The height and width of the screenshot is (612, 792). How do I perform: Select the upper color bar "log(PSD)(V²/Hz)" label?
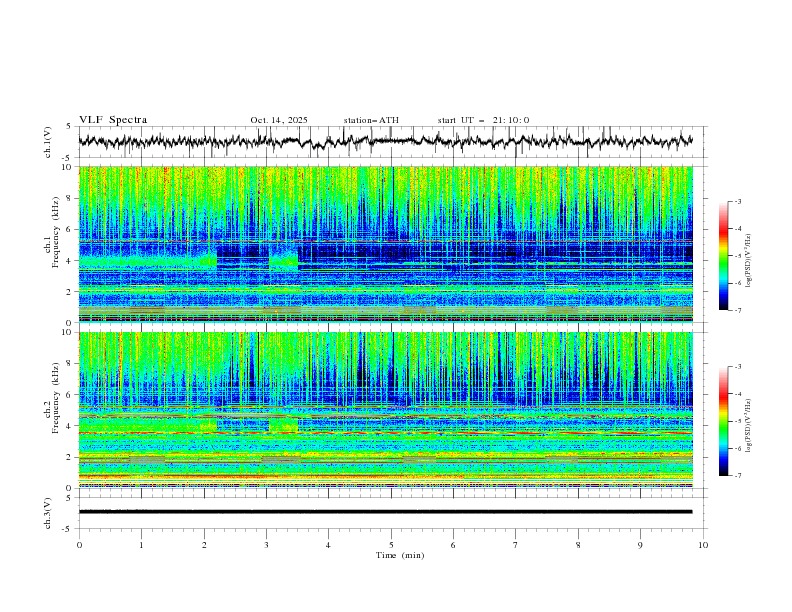coord(748,261)
